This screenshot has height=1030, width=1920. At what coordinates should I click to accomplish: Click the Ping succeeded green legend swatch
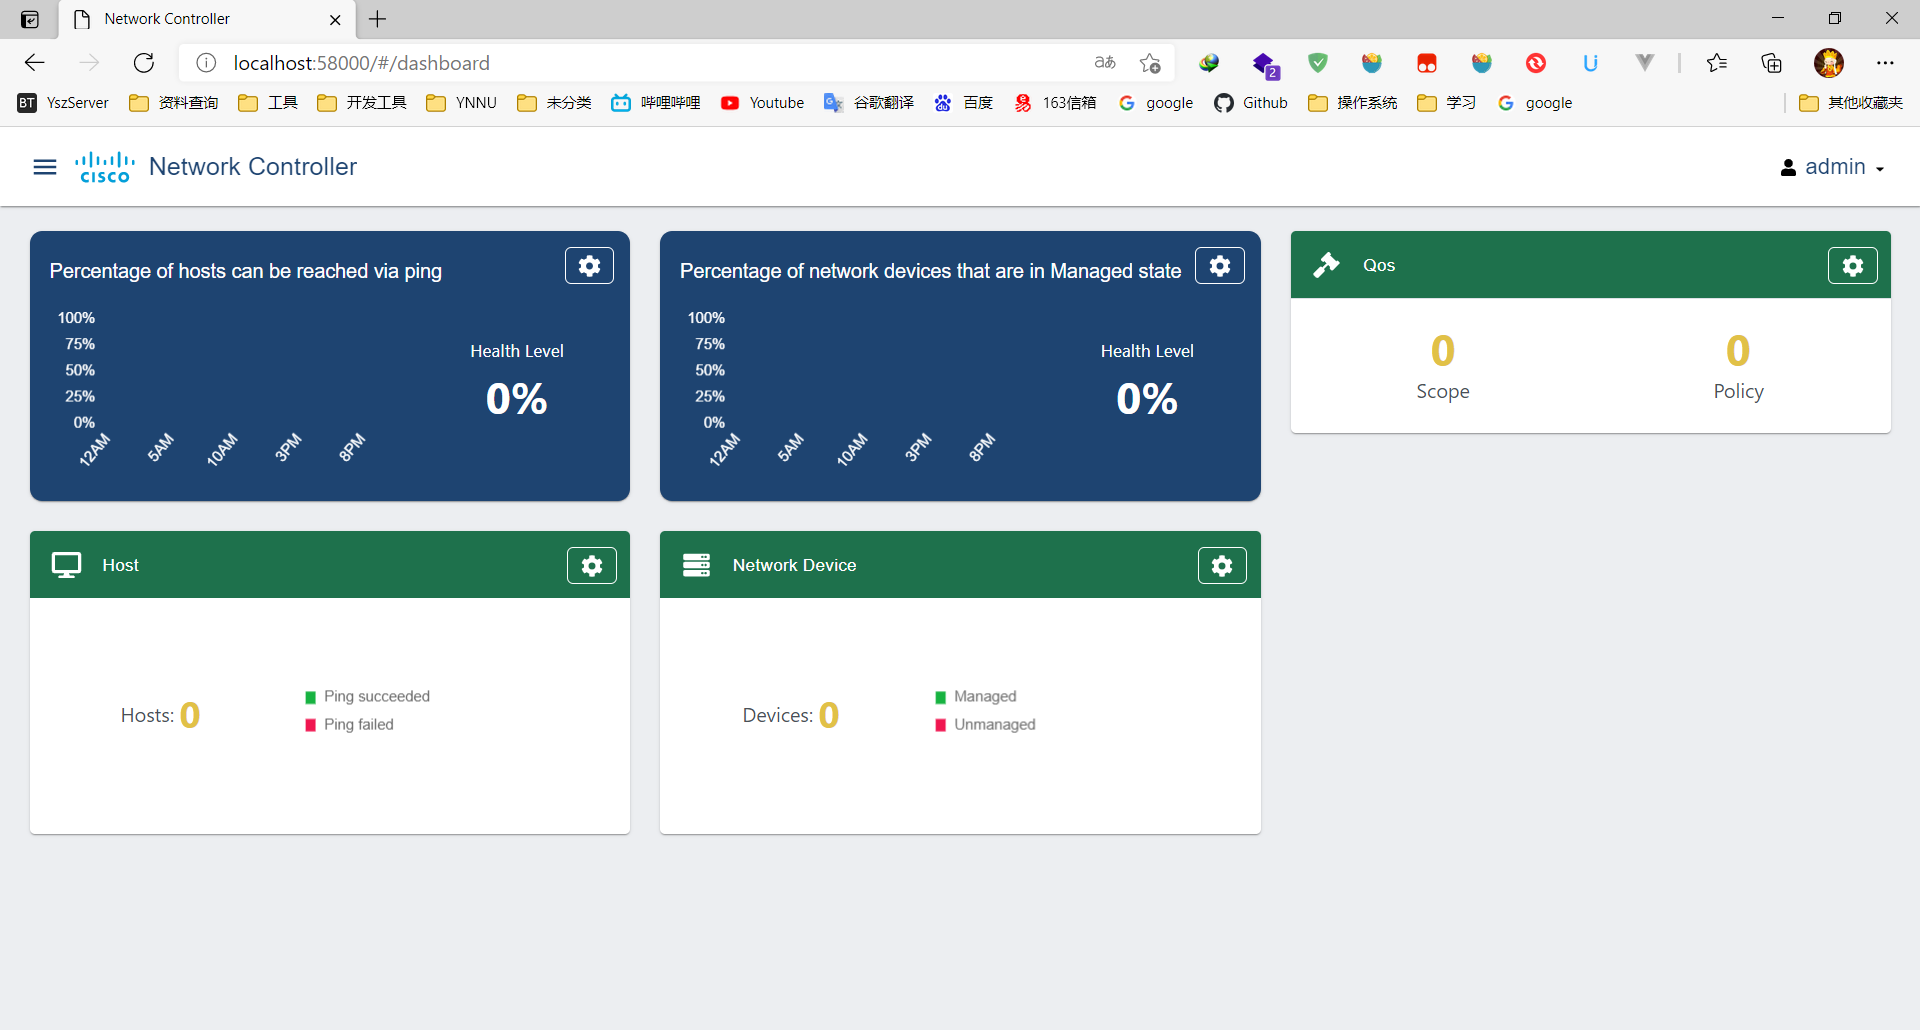point(310,697)
